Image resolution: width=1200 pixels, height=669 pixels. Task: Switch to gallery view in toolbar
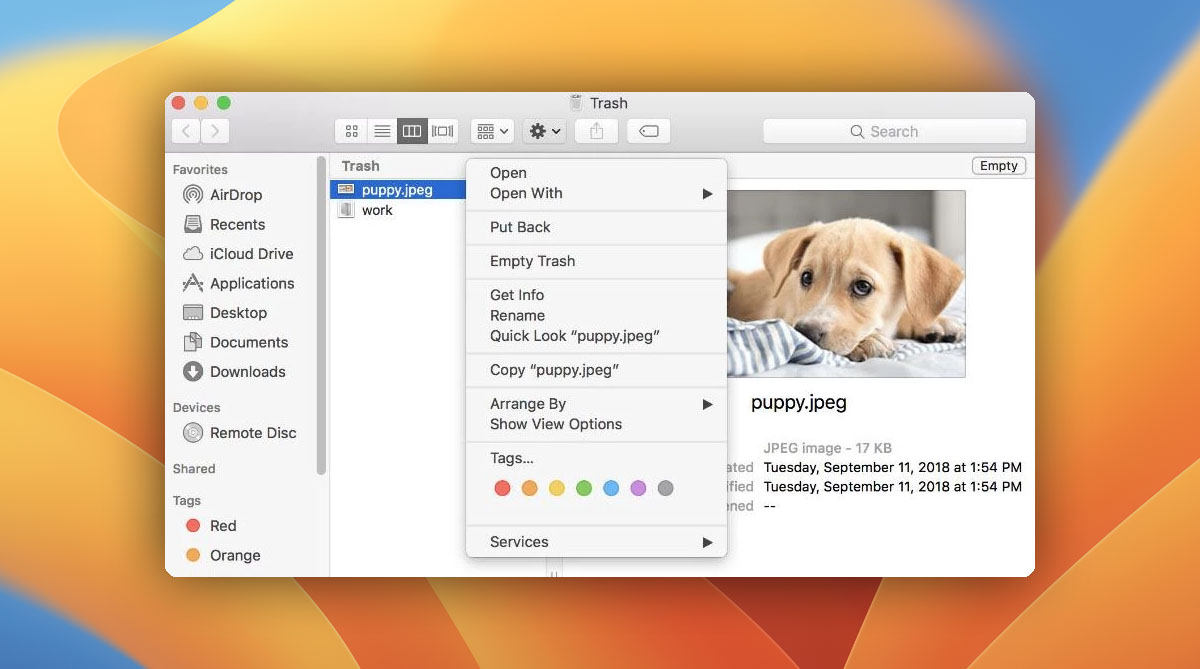(x=443, y=131)
